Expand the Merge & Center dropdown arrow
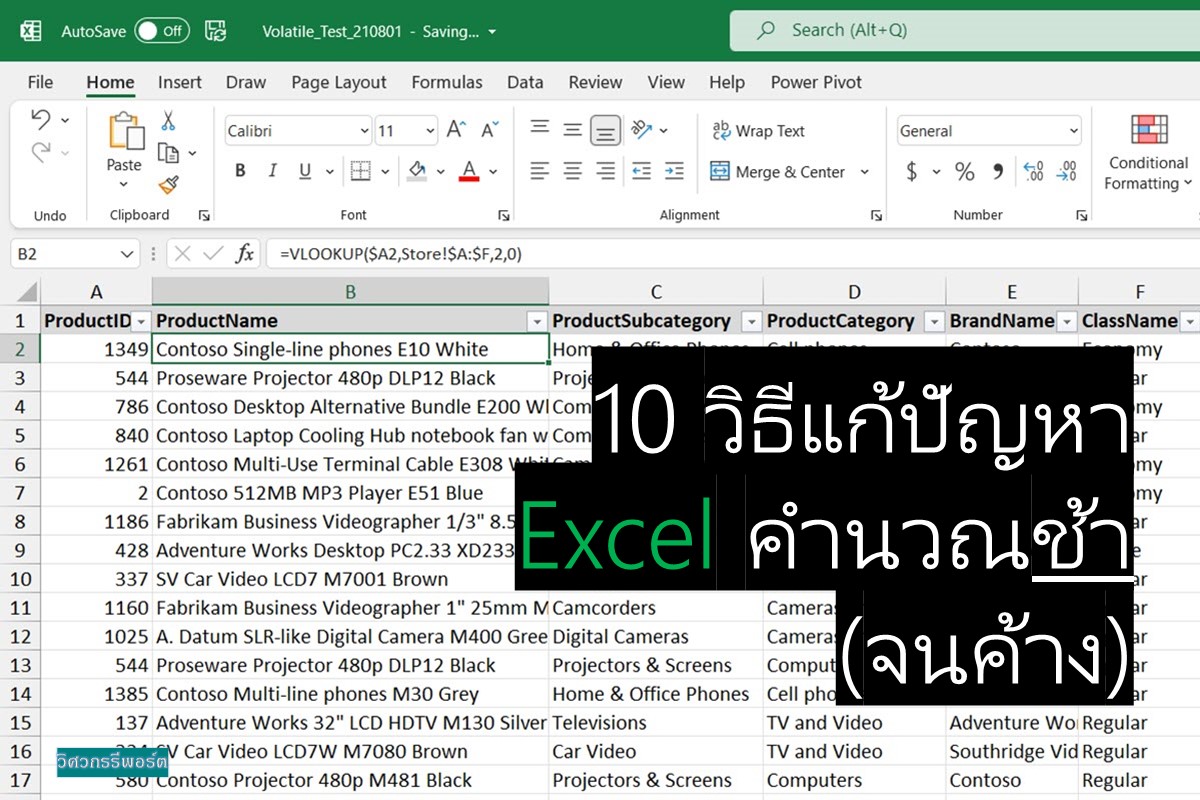1200x800 pixels. click(865, 172)
